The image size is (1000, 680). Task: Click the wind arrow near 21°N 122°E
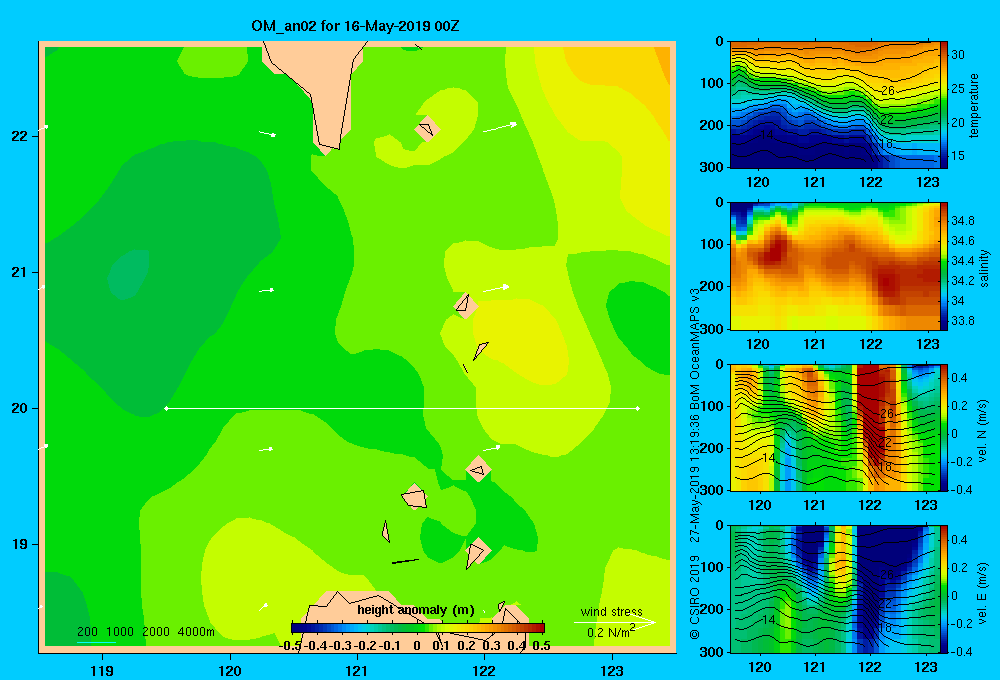tap(496, 289)
